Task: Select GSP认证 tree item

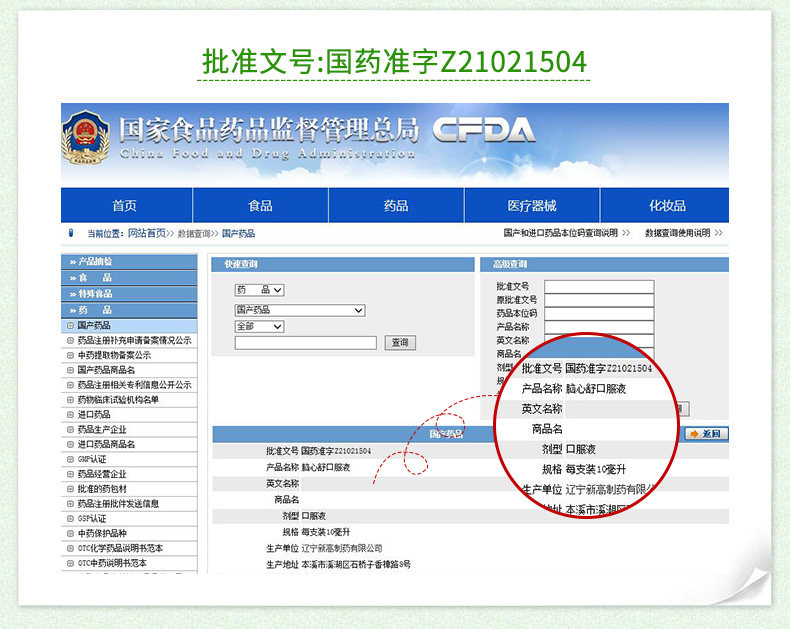Action: point(92,519)
